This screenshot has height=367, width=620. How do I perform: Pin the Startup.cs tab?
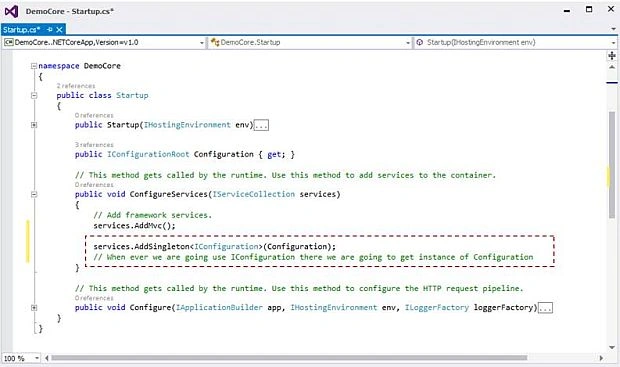coord(49,30)
